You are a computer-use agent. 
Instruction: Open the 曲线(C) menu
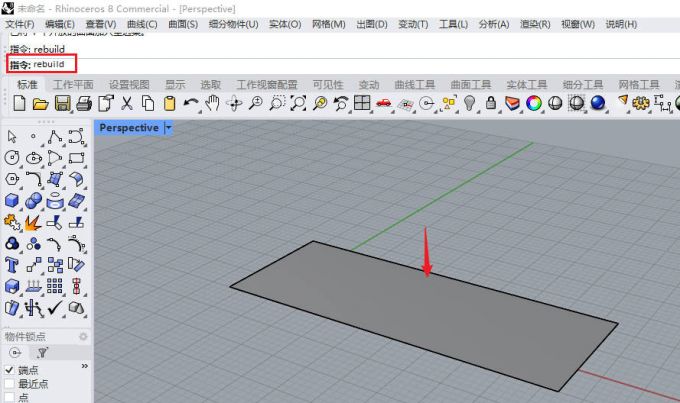click(x=142, y=24)
